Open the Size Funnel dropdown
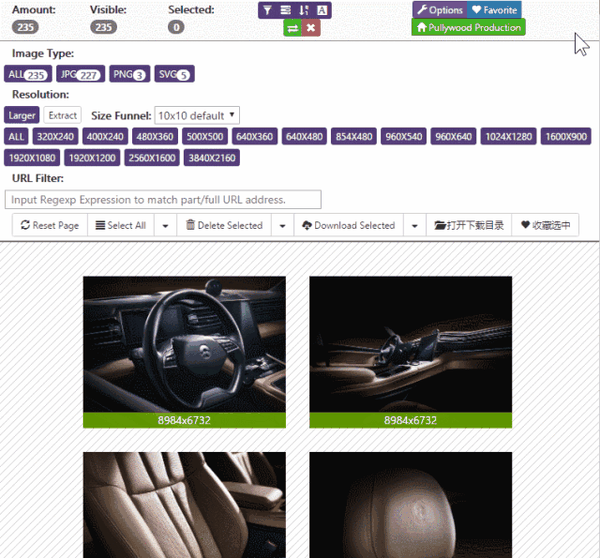 (x=197, y=115)
